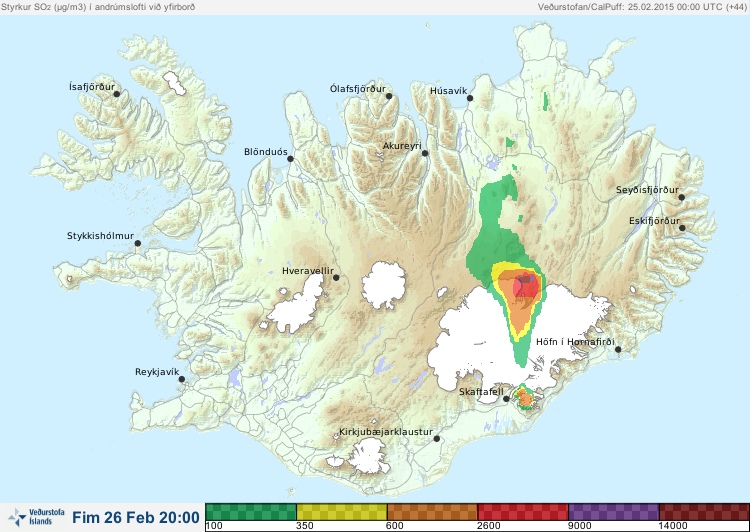
Task: Click the 'Ólafsfjörður' label
Action: (x=358, y=89)
